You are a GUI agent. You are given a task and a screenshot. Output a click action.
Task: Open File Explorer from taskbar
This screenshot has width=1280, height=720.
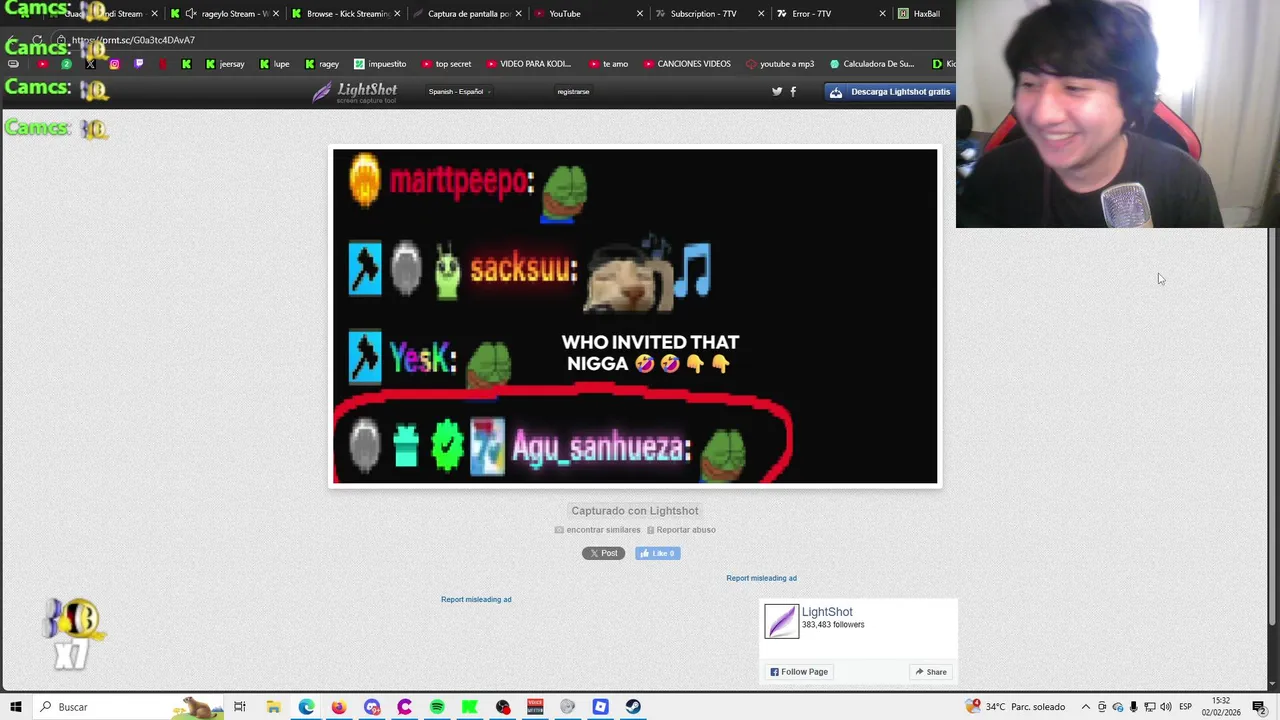273,707
